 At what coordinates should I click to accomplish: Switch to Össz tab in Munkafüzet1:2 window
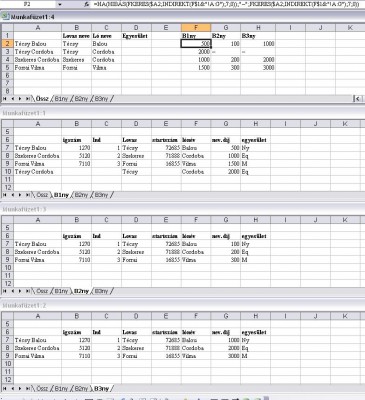42,388
